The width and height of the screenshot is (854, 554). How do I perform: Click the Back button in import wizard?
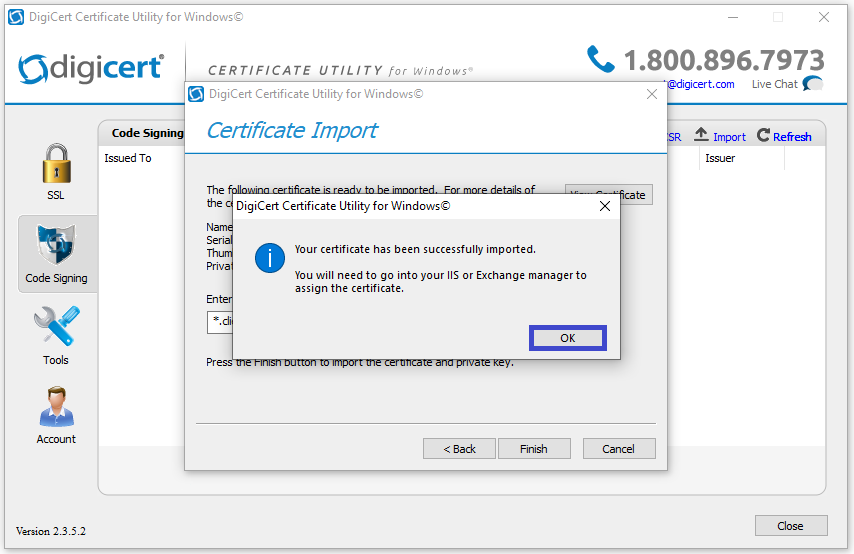pyautogui.click(x=459, y=449)
